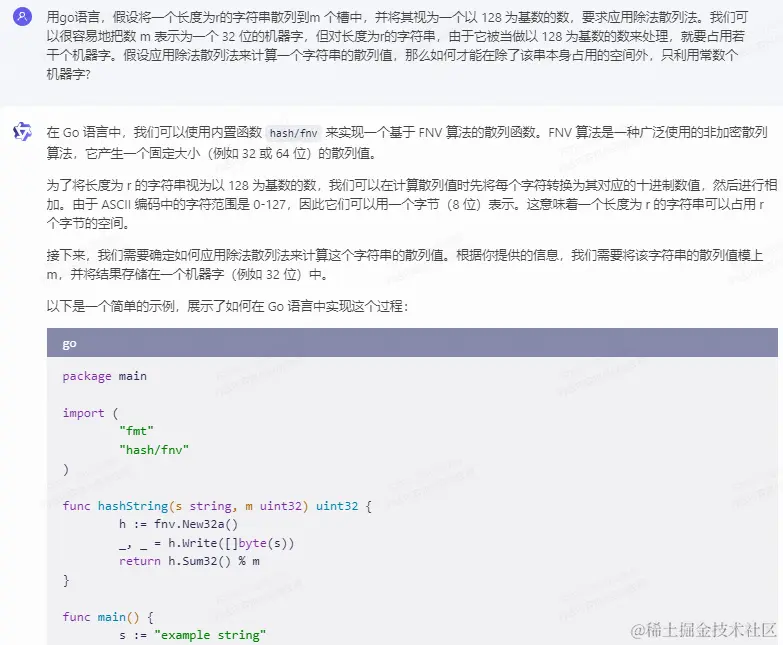Click the 'h := fnv.New32a()' line
This screenshot has height=645, width=783.
[x=178, y=524]
